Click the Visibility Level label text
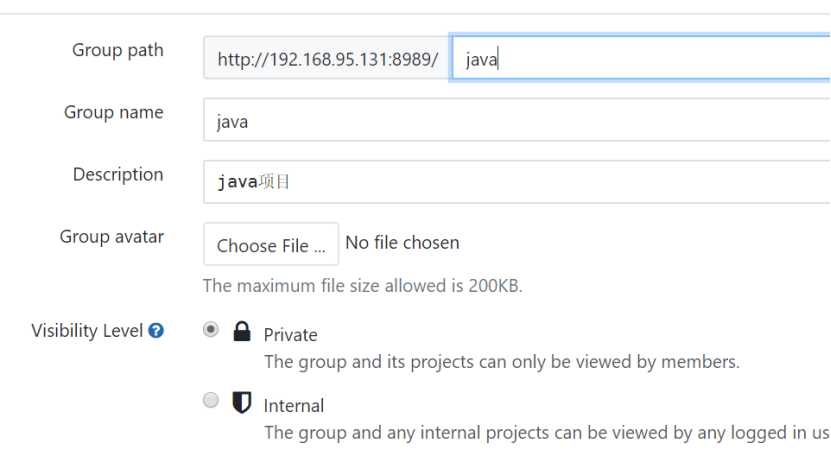This screenshot has height=457, width=831. point(87,331)
